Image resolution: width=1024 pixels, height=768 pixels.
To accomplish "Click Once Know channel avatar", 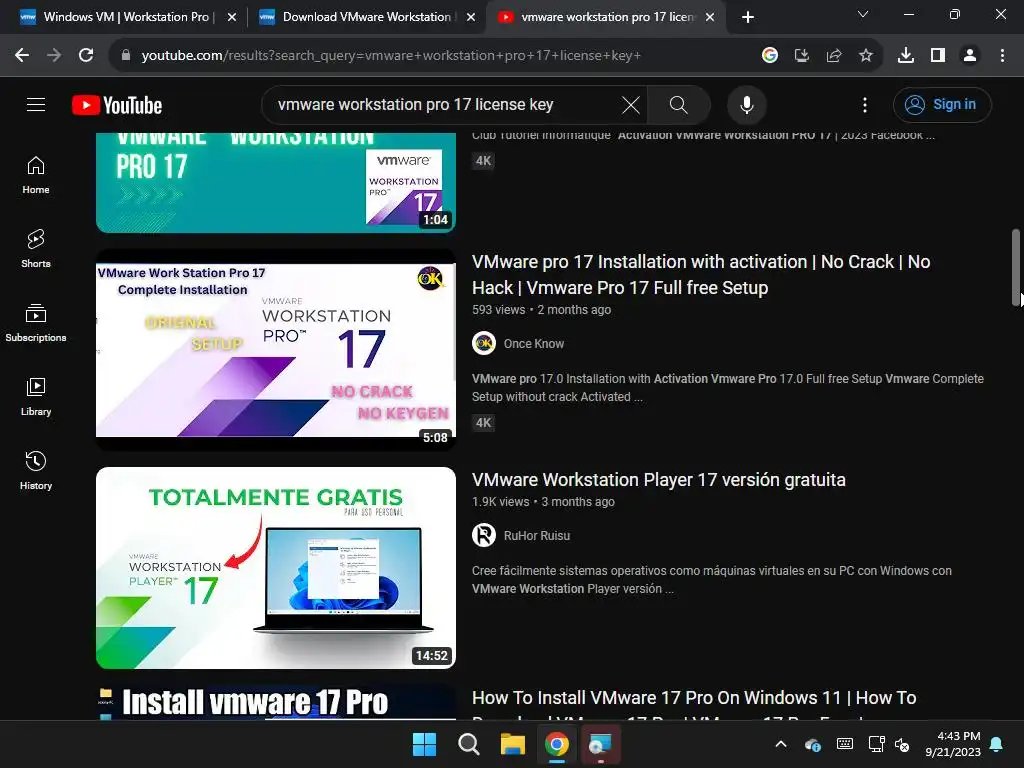I will click(x=484, y=343).
